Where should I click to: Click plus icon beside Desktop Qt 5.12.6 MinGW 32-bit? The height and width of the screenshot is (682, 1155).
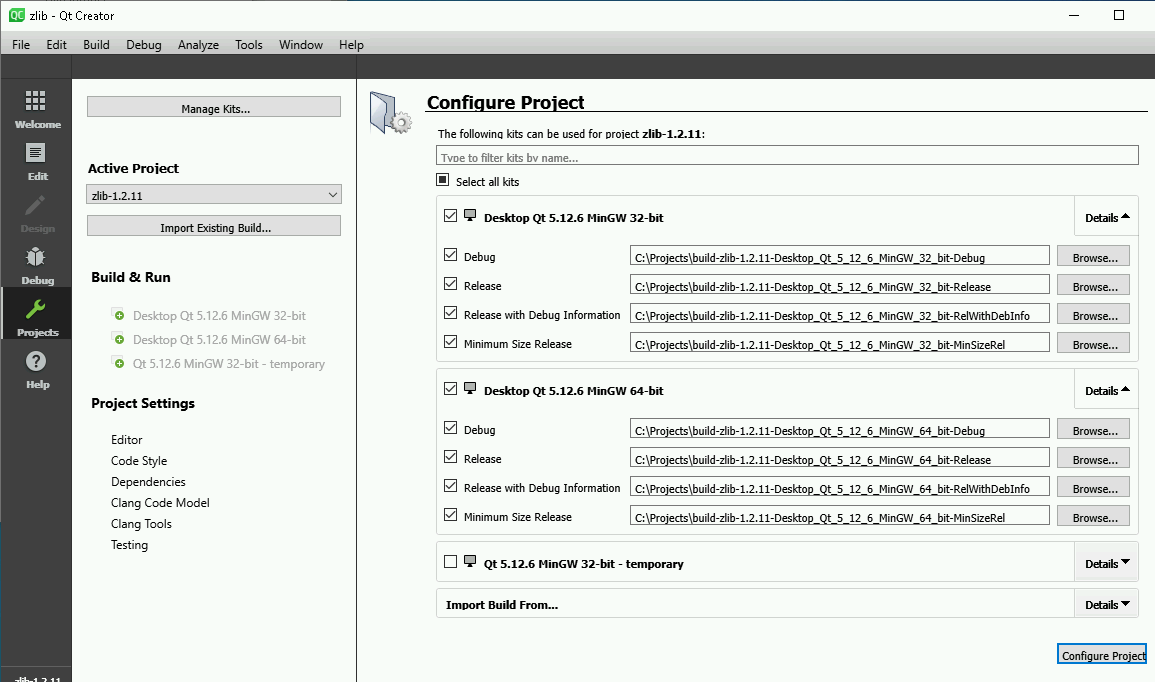(x=119, y=315)
